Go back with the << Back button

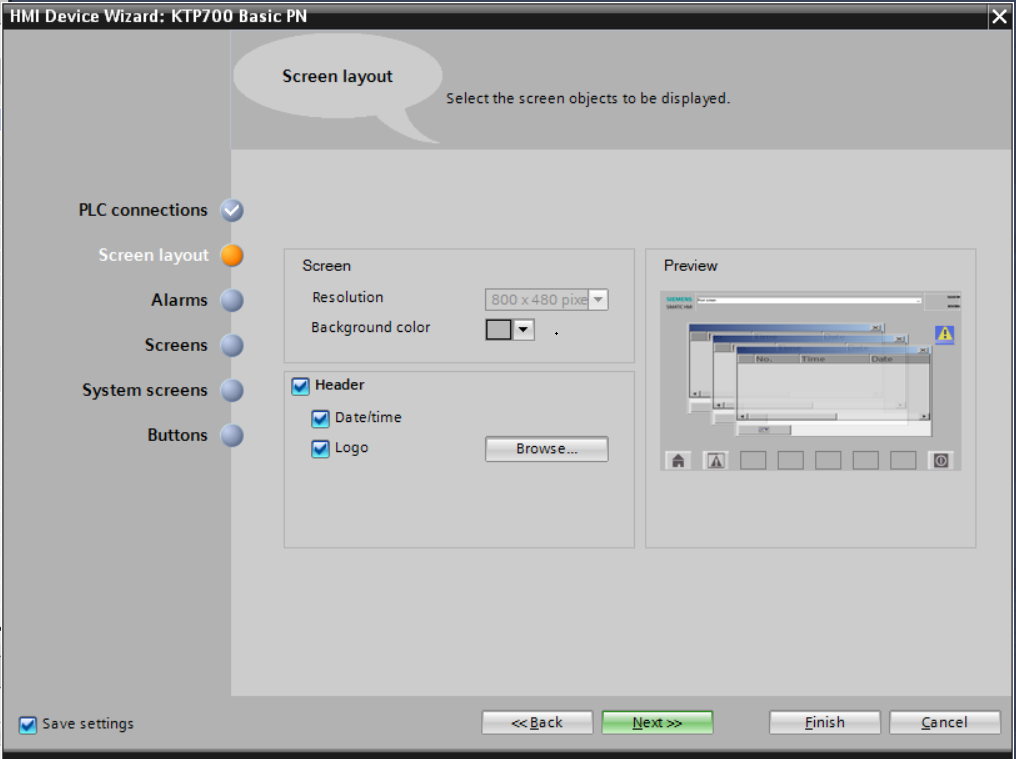(537, 723)
